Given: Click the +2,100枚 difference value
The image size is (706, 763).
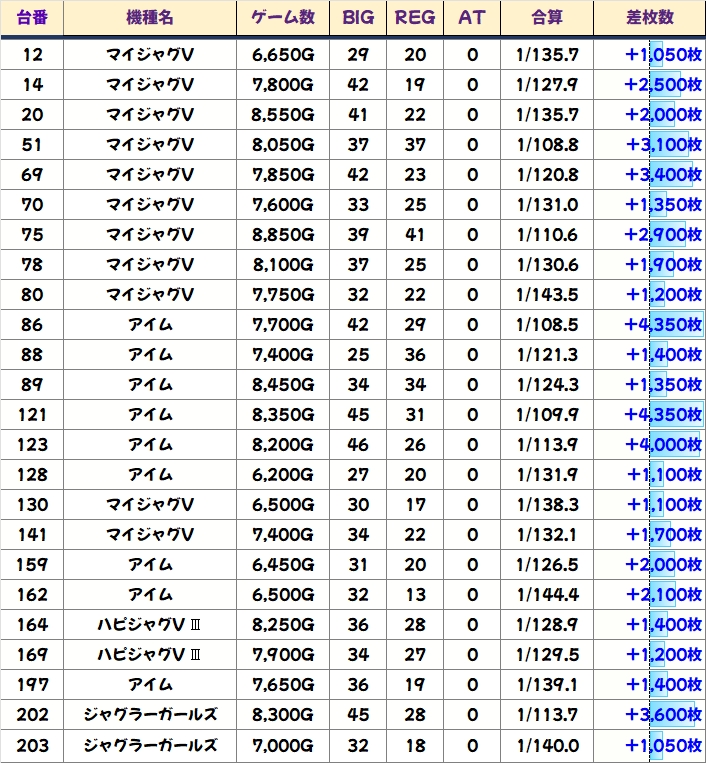Looking at the screenshot, I should point(664,595).
